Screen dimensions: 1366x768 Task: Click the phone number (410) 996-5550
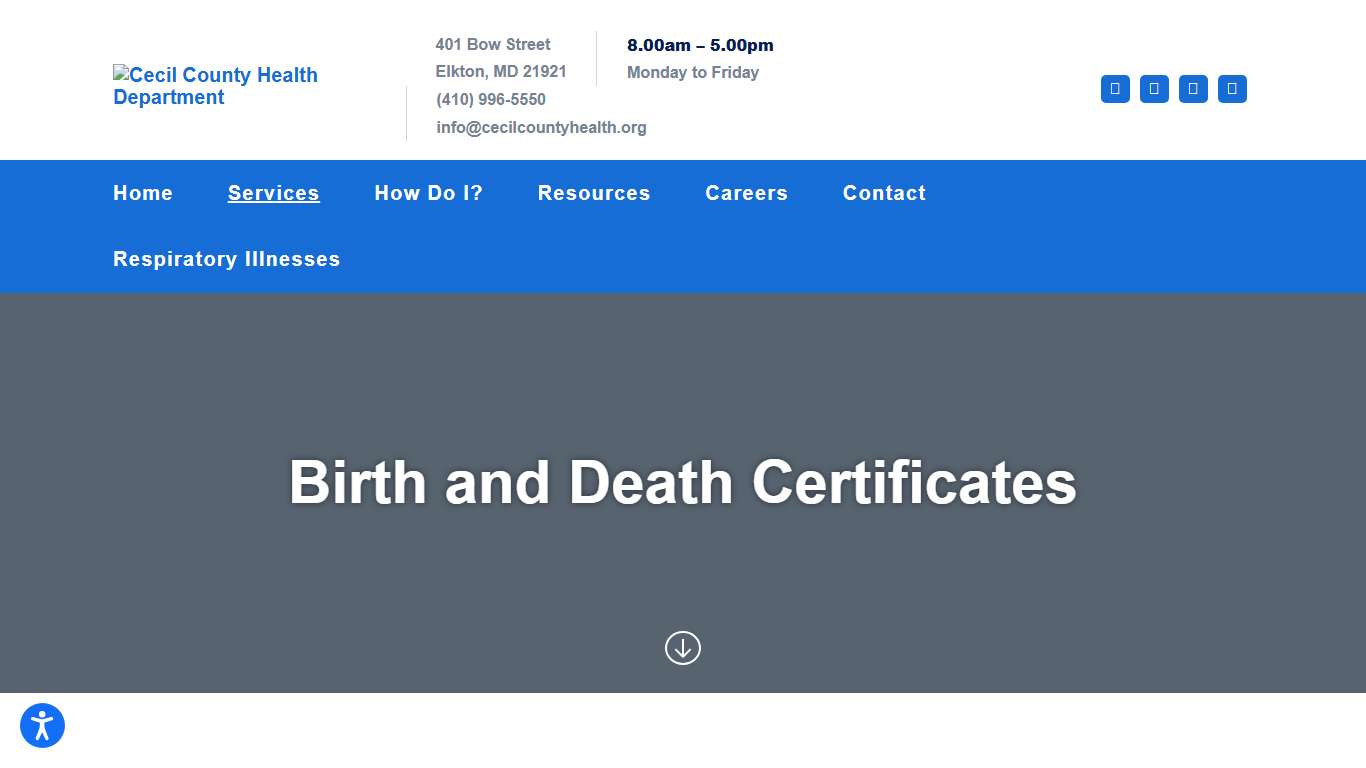click(x=490, y=99)
